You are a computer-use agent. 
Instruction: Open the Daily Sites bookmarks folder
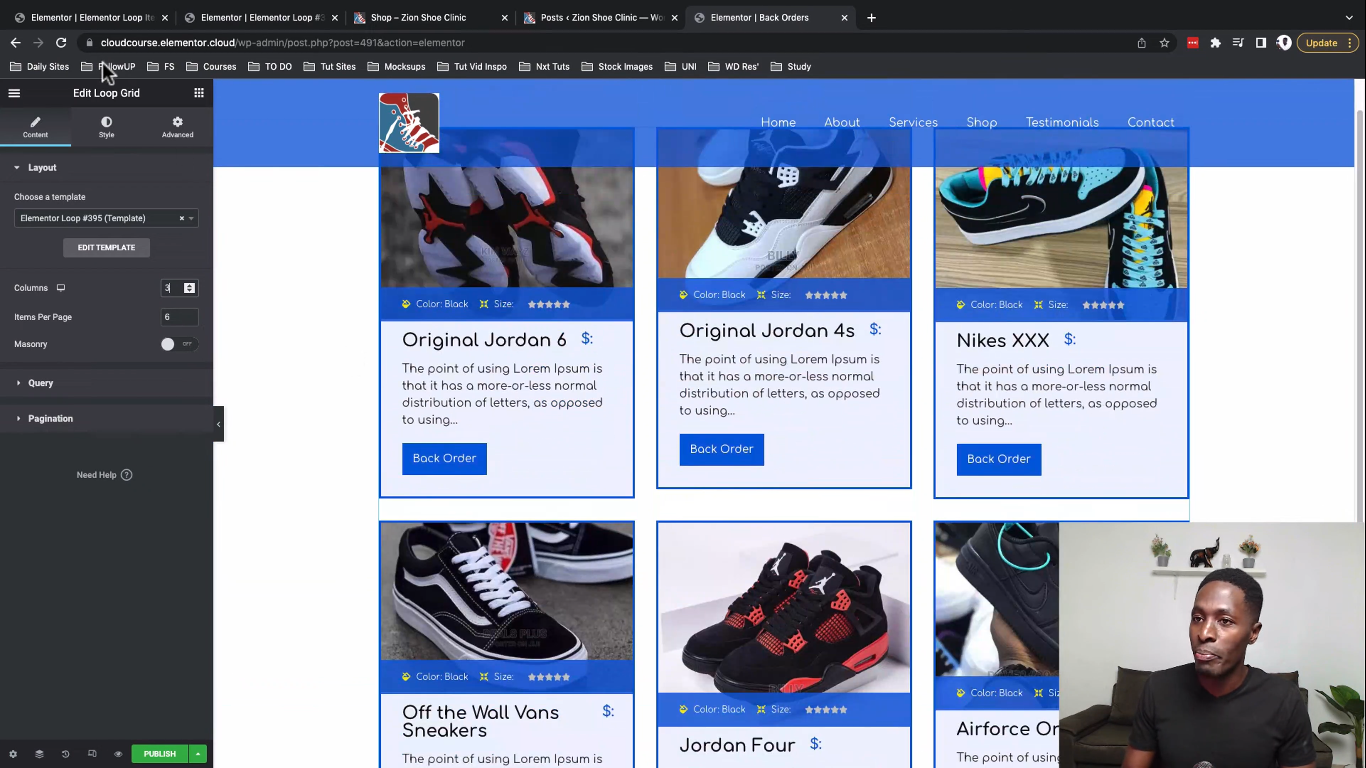click(39, 67)
